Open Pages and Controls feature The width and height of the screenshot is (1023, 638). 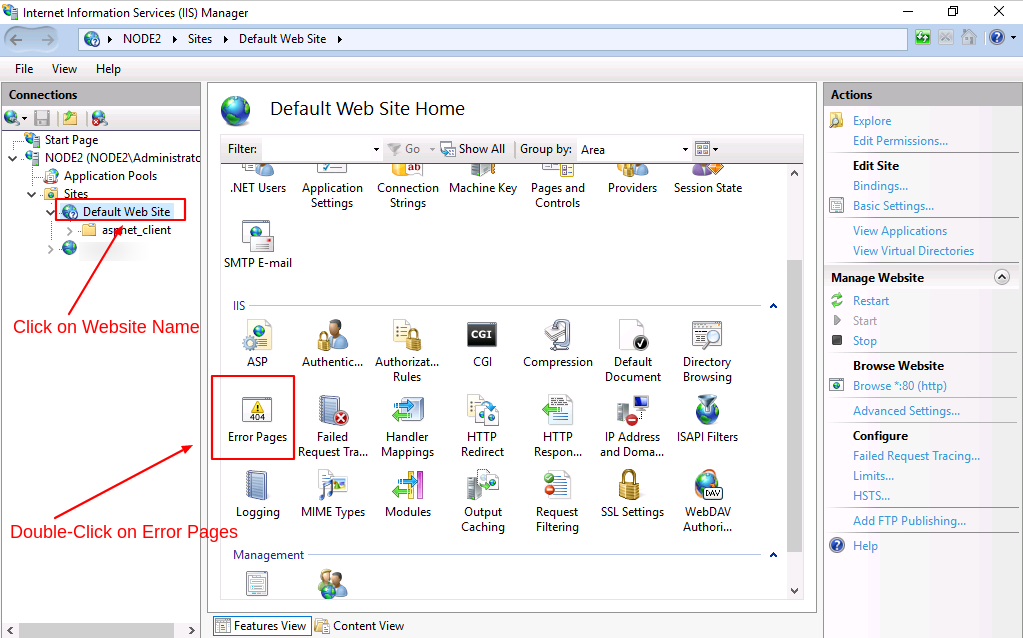click(x=558, y=188)
